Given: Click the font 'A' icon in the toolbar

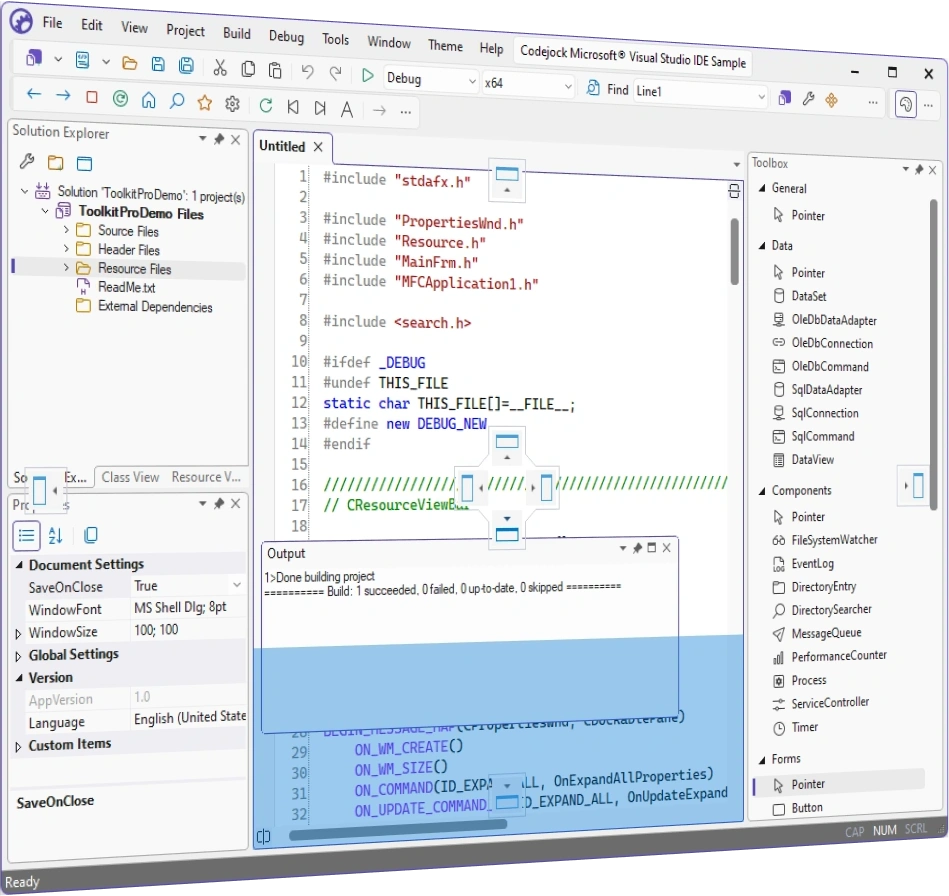Looking at the screenshot, I should click(x=347, y=110).
